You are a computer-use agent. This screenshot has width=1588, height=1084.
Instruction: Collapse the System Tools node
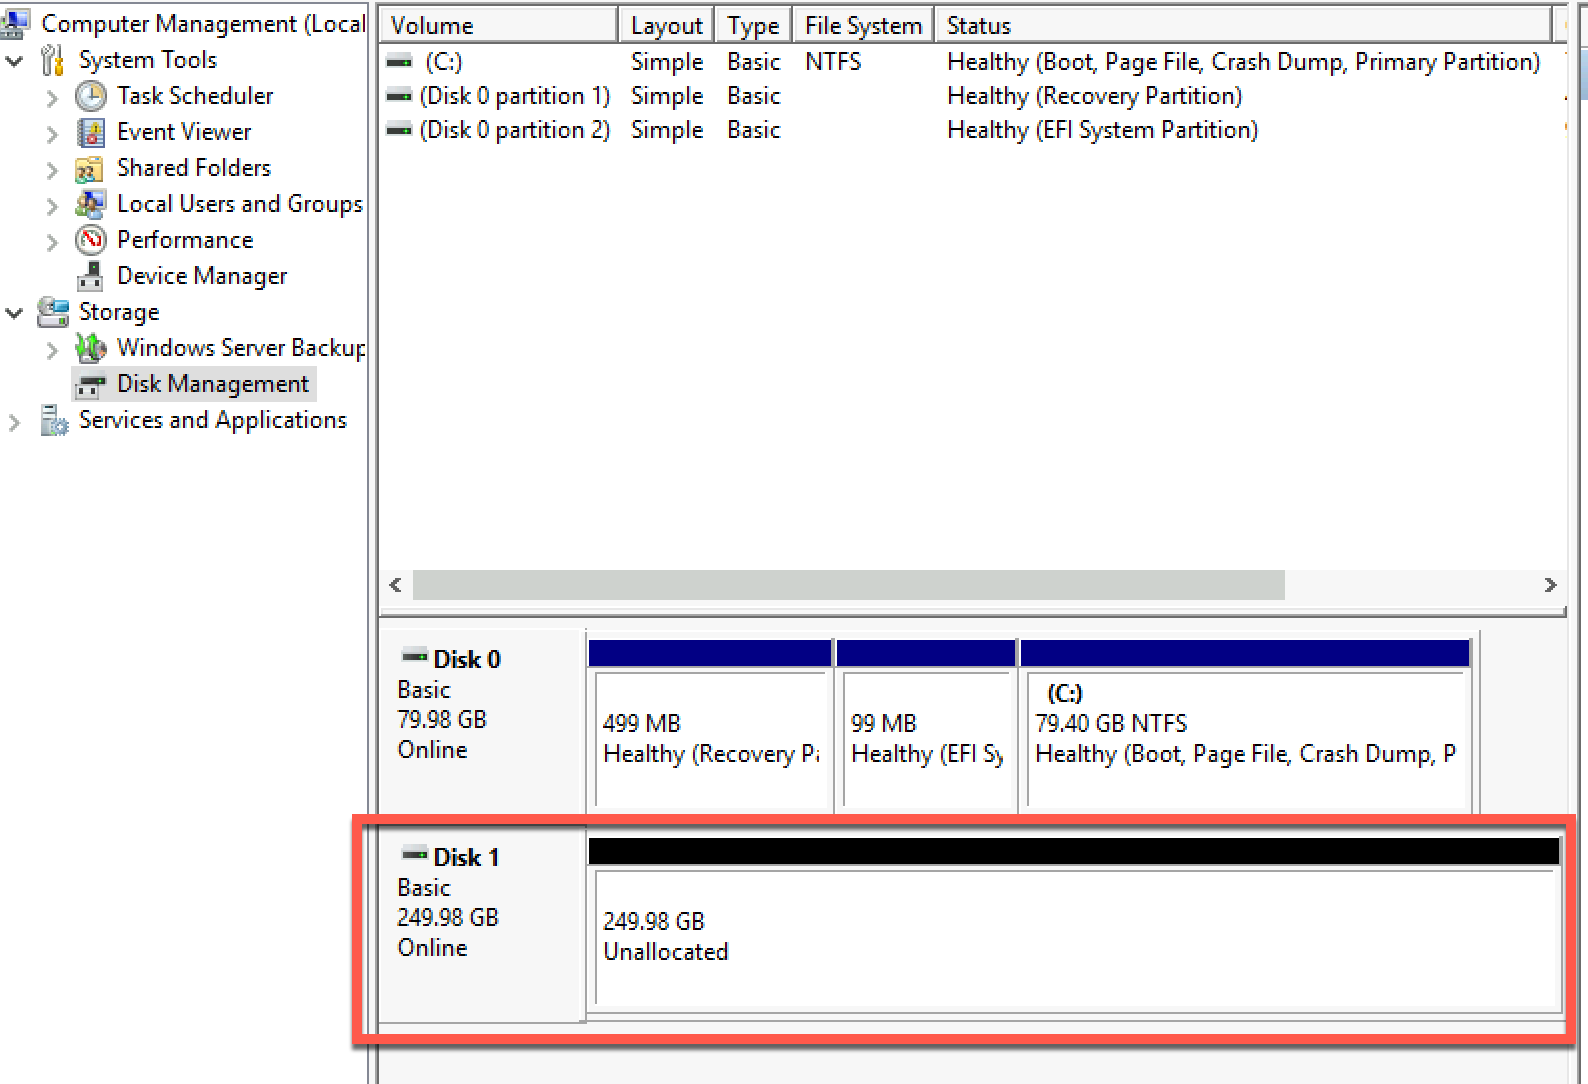pos(15,61)
